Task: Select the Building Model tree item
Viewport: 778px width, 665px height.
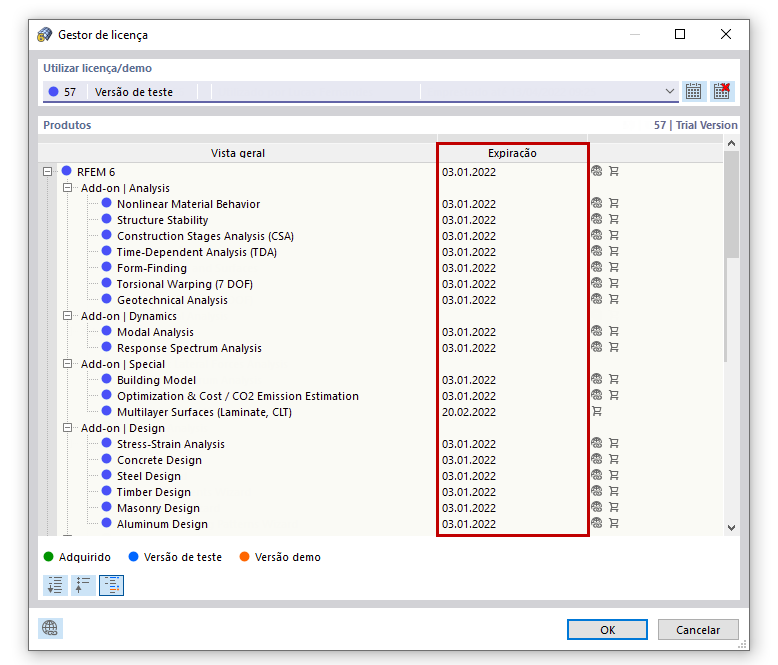Action: (x=156, y=380)
